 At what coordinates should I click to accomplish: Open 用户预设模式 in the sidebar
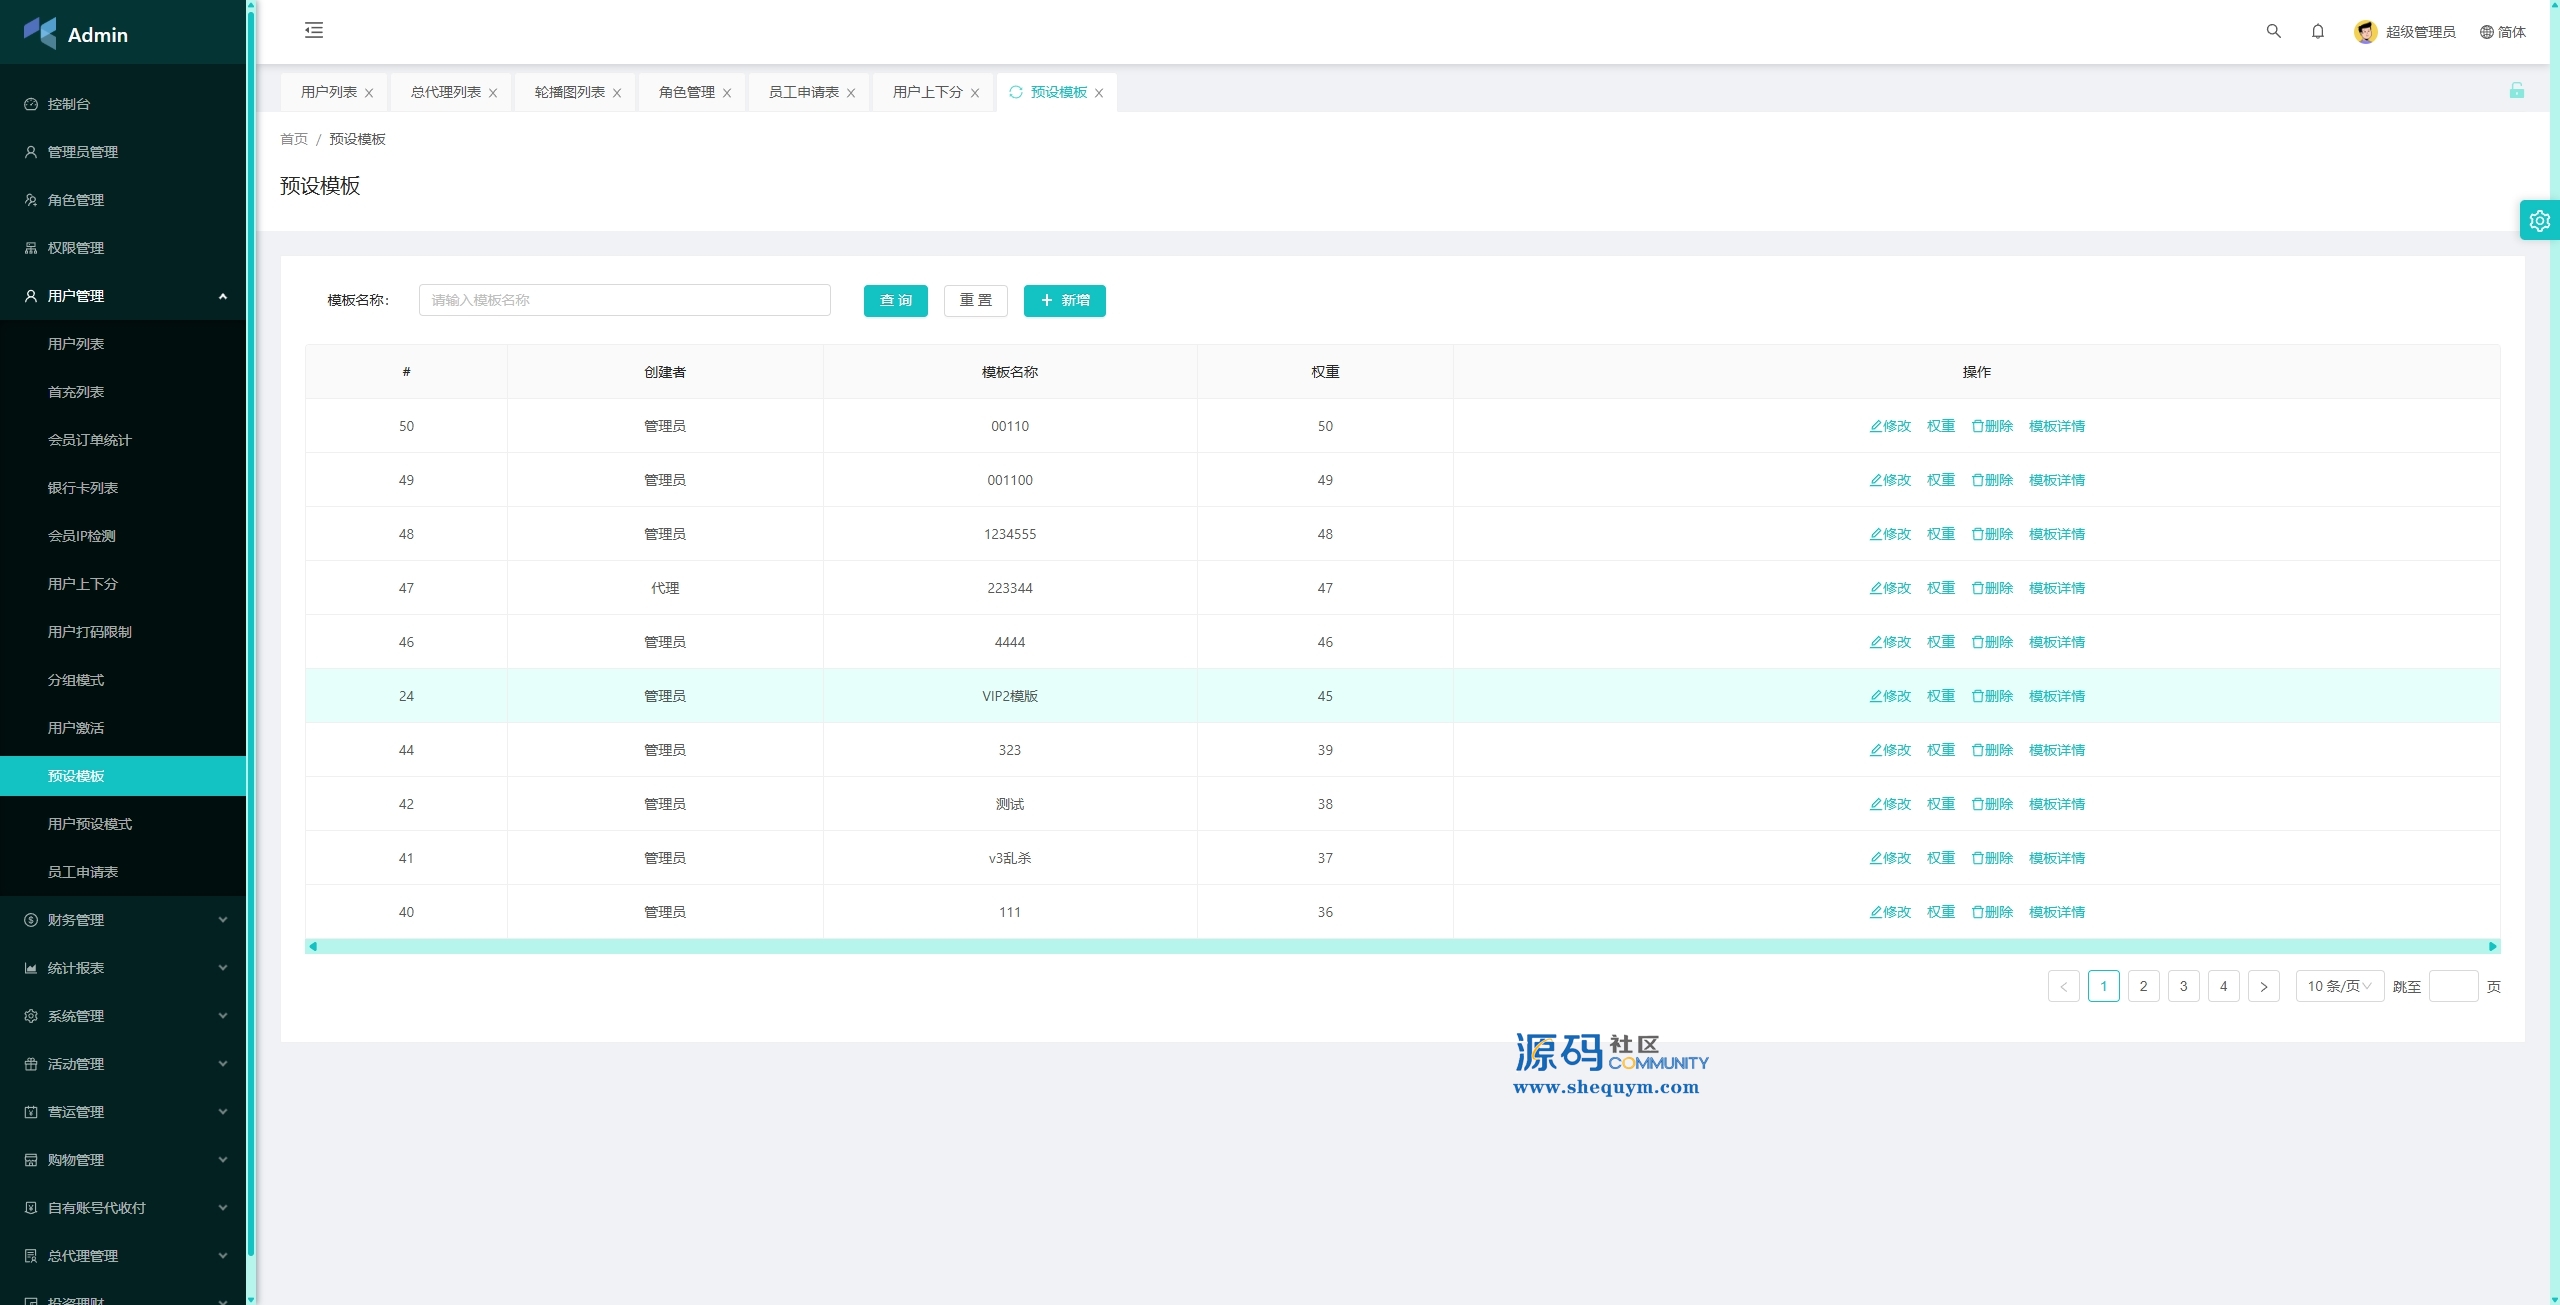point(90,824)
